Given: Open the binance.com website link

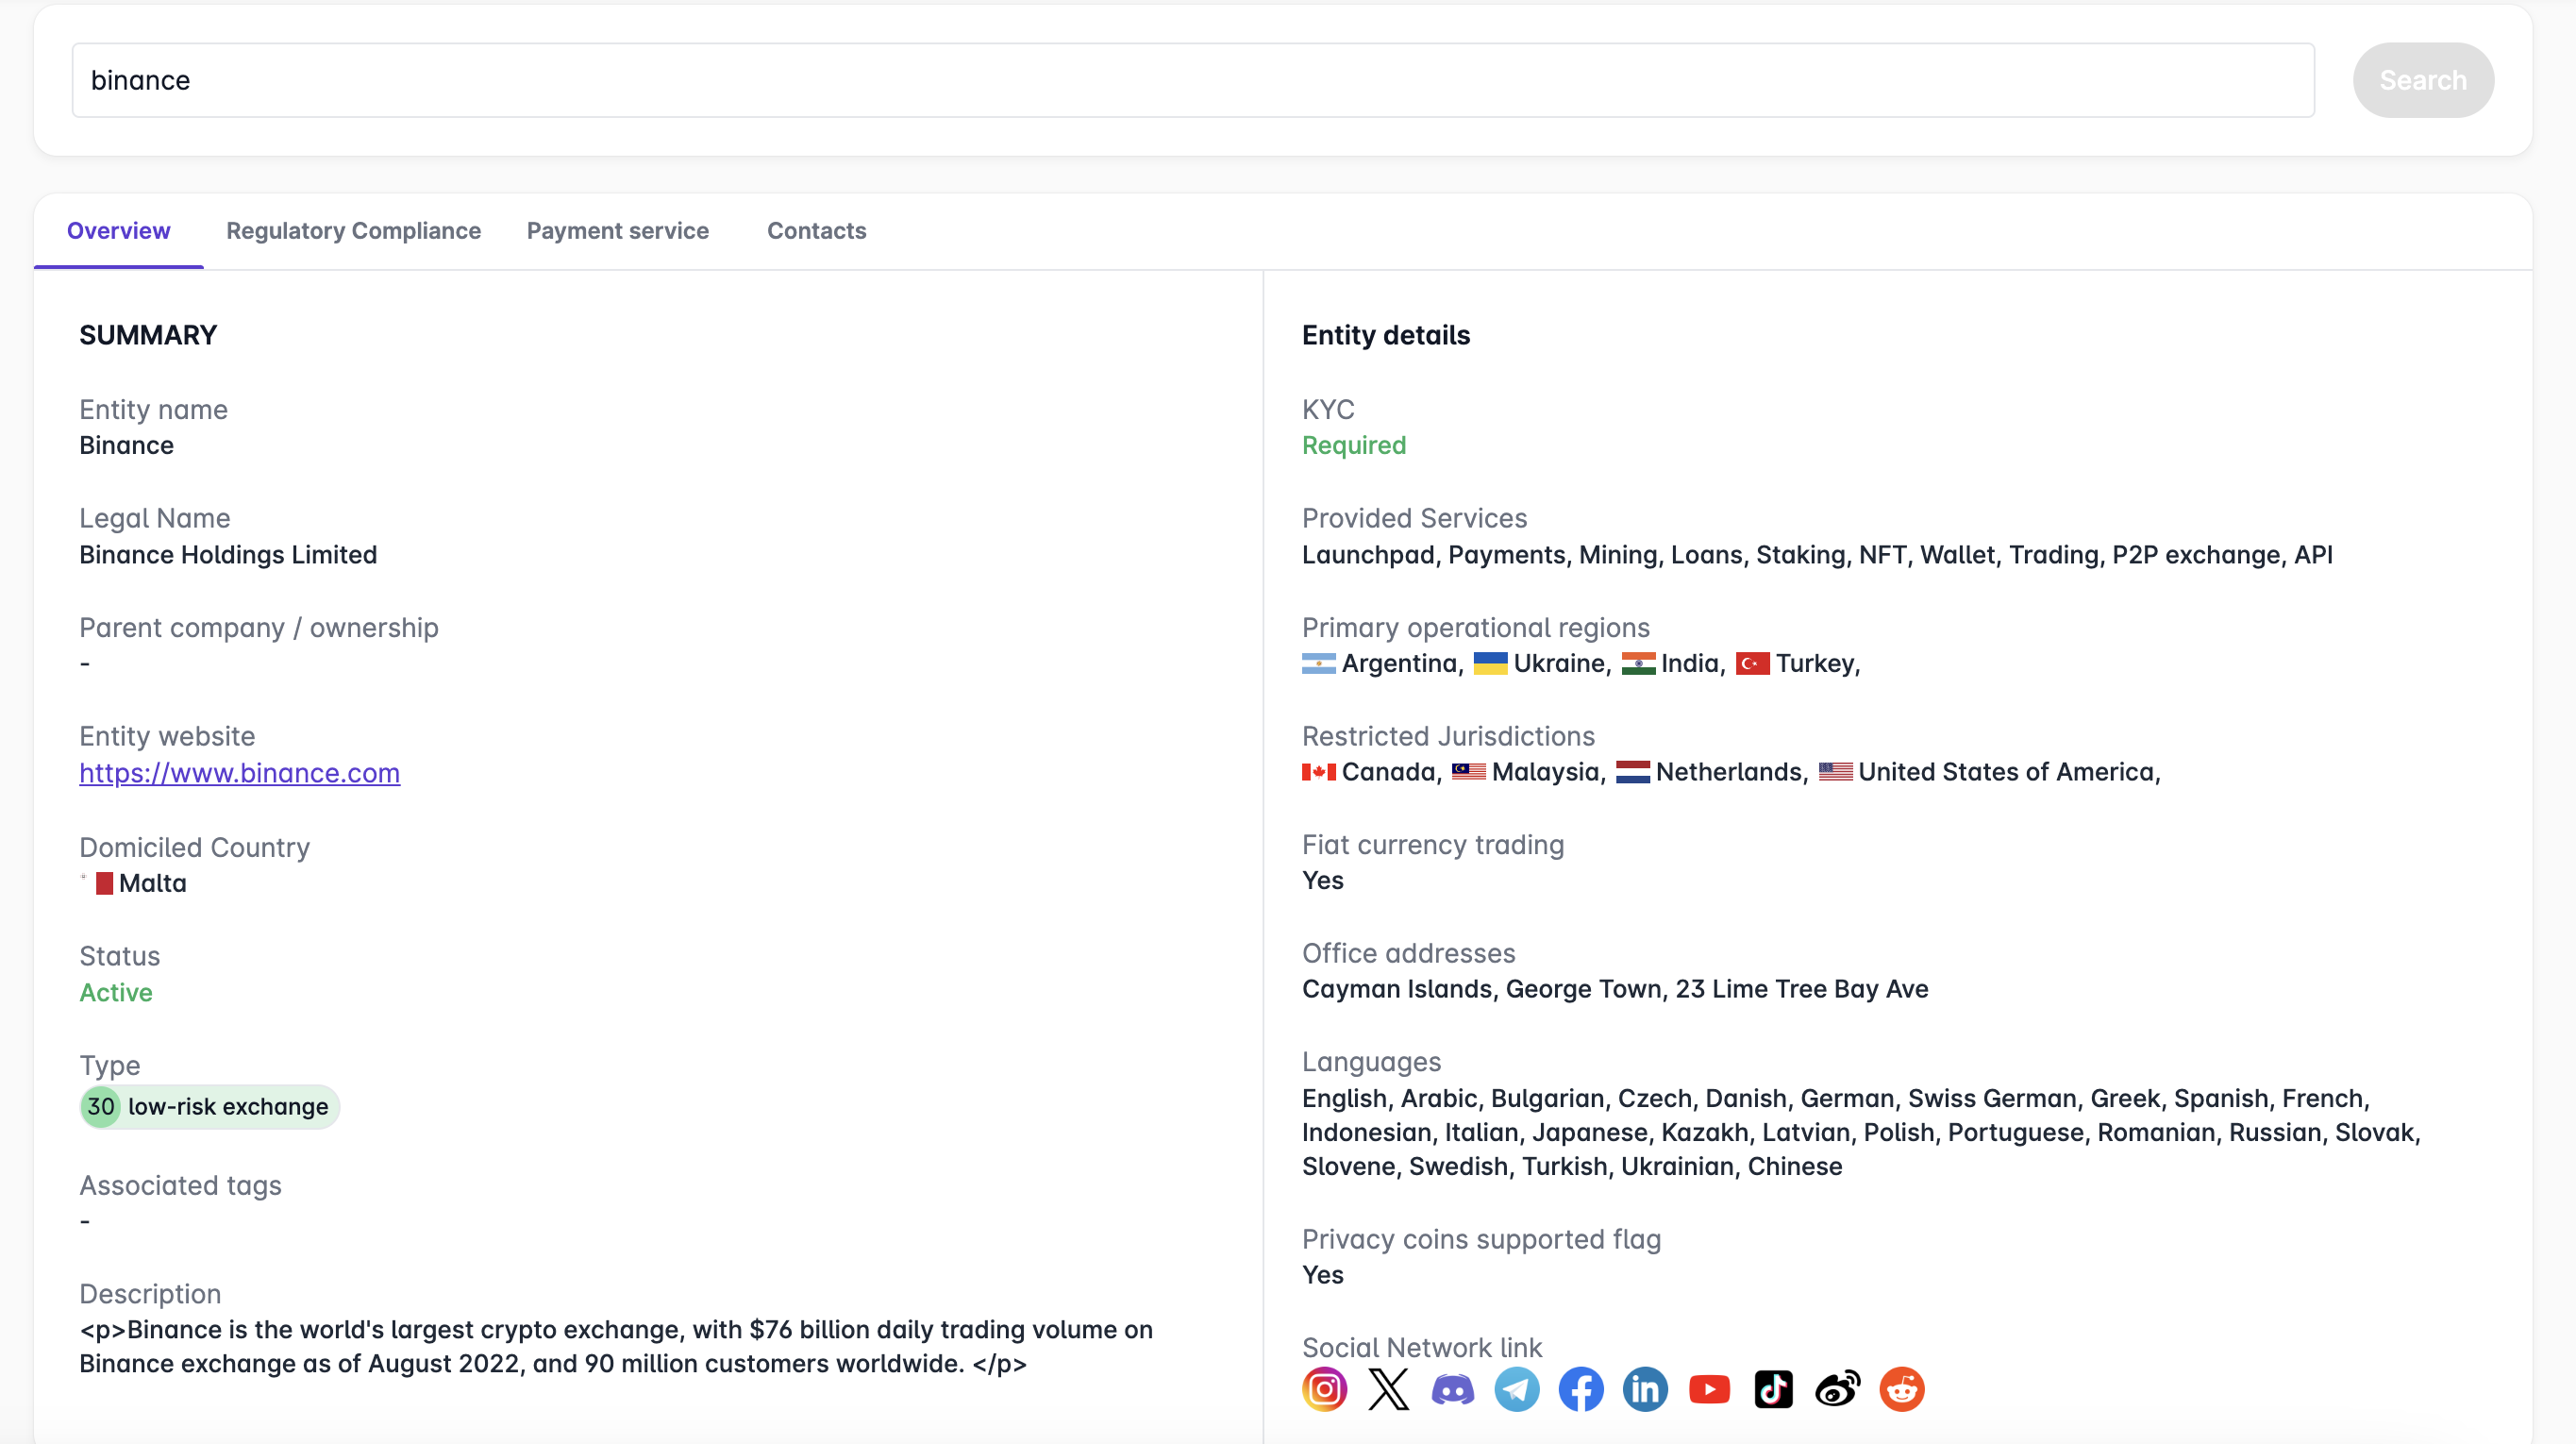Looking at the screenshot, I should 239,773.
